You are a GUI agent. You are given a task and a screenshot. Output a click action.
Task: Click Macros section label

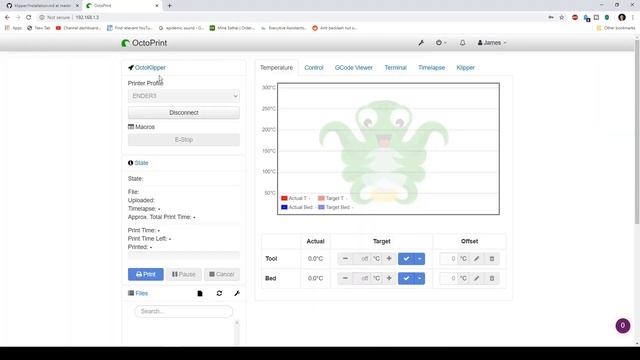141,127
